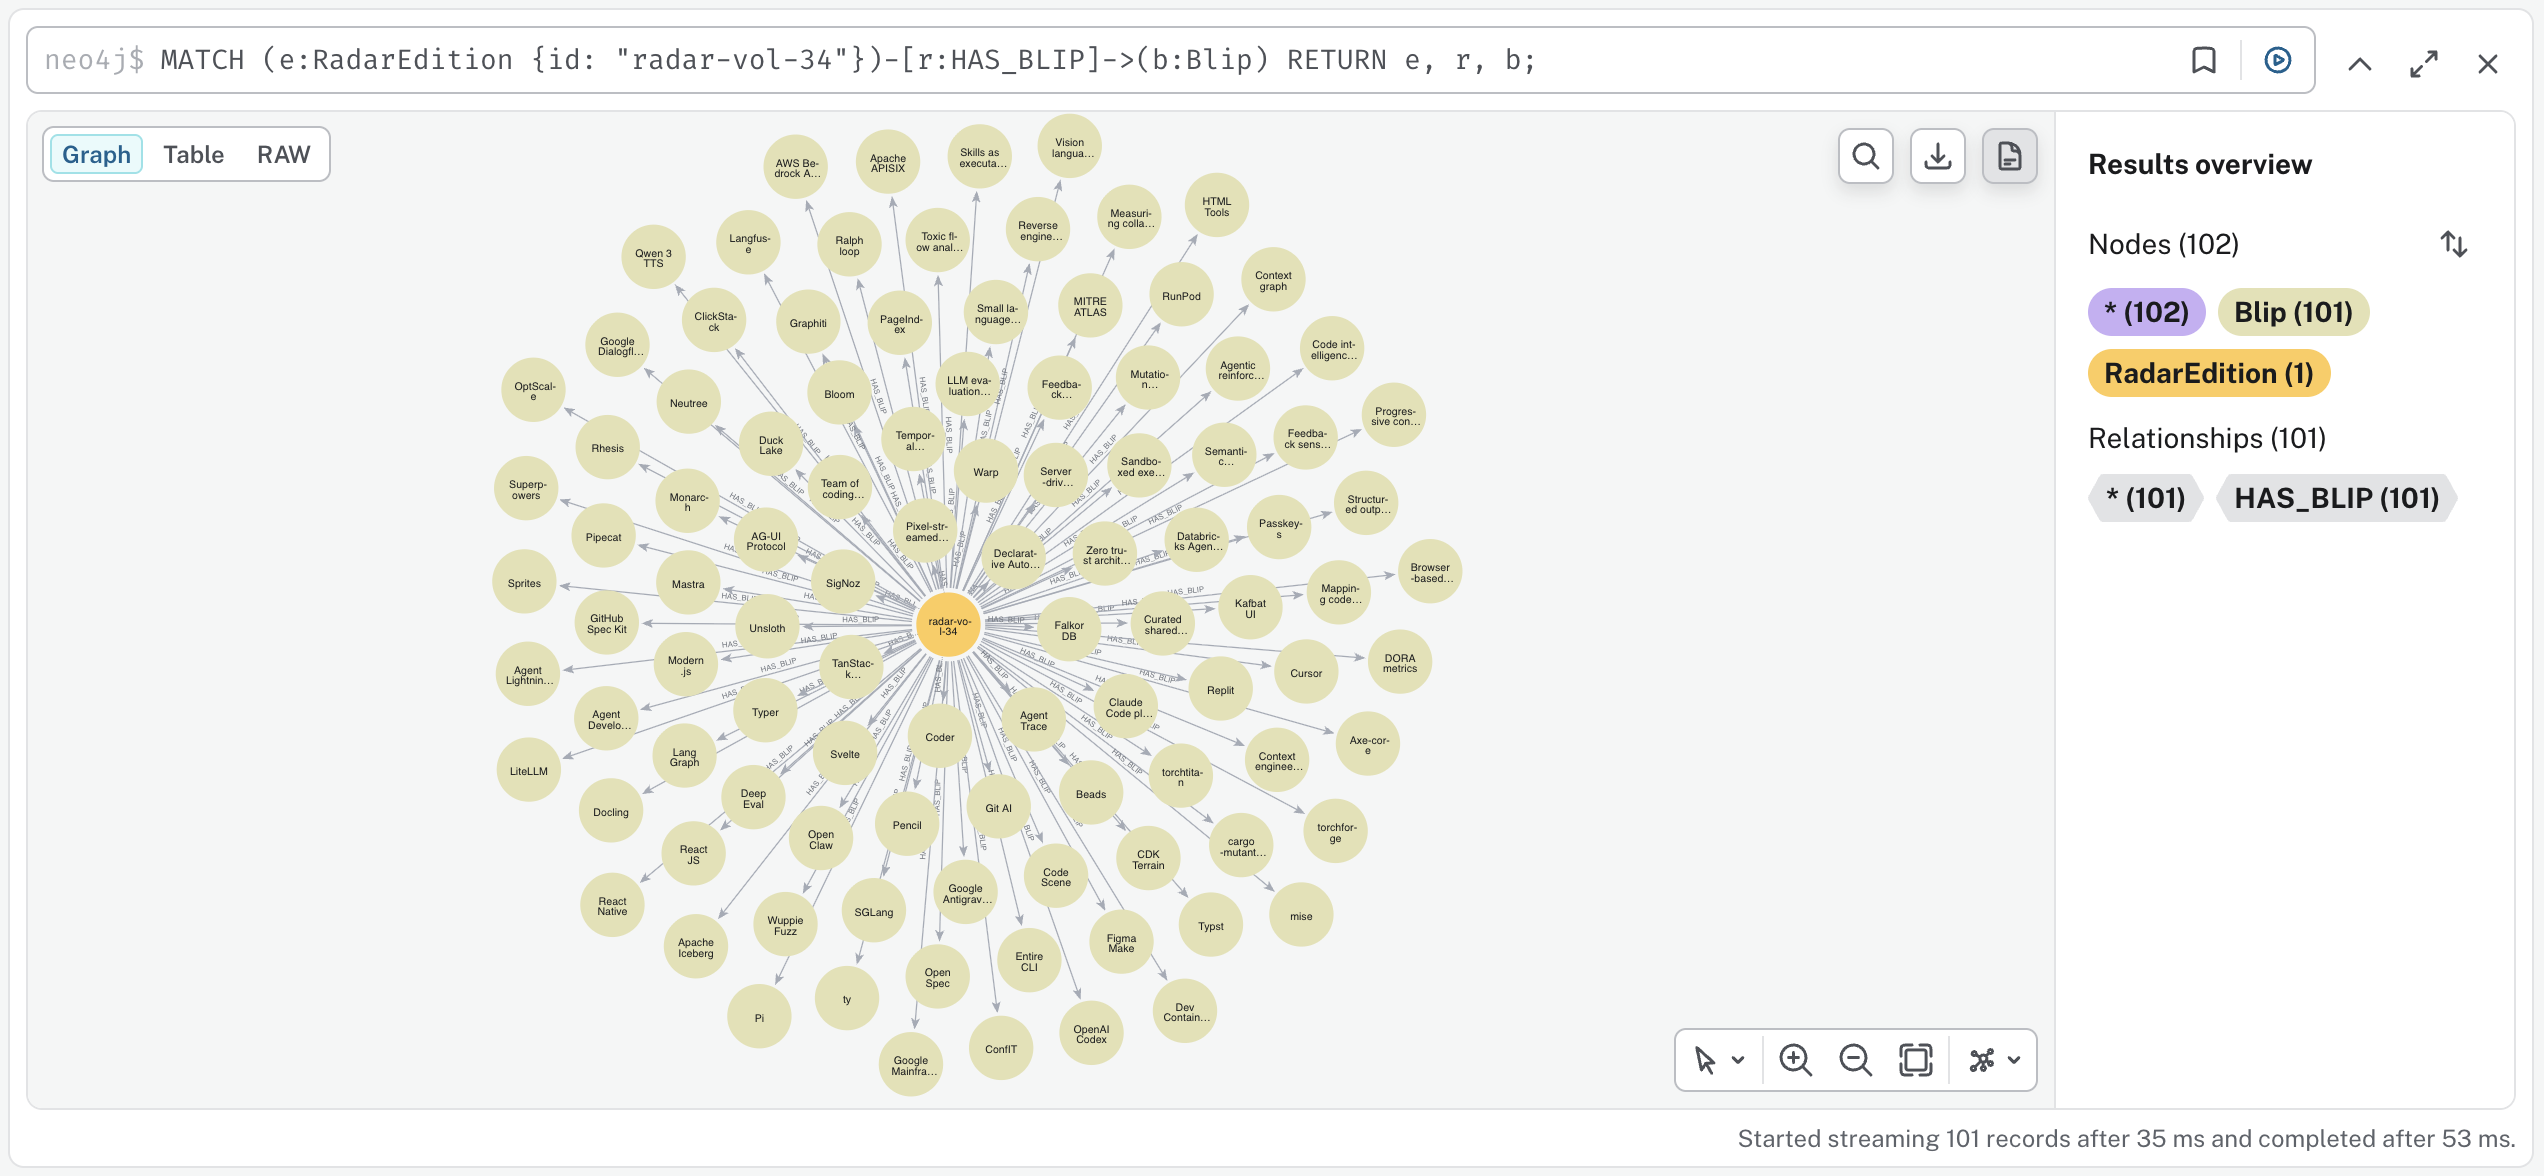Edit the Cypher query input
This screenshot has width=2544, height=1176.
click(1100, 61)
